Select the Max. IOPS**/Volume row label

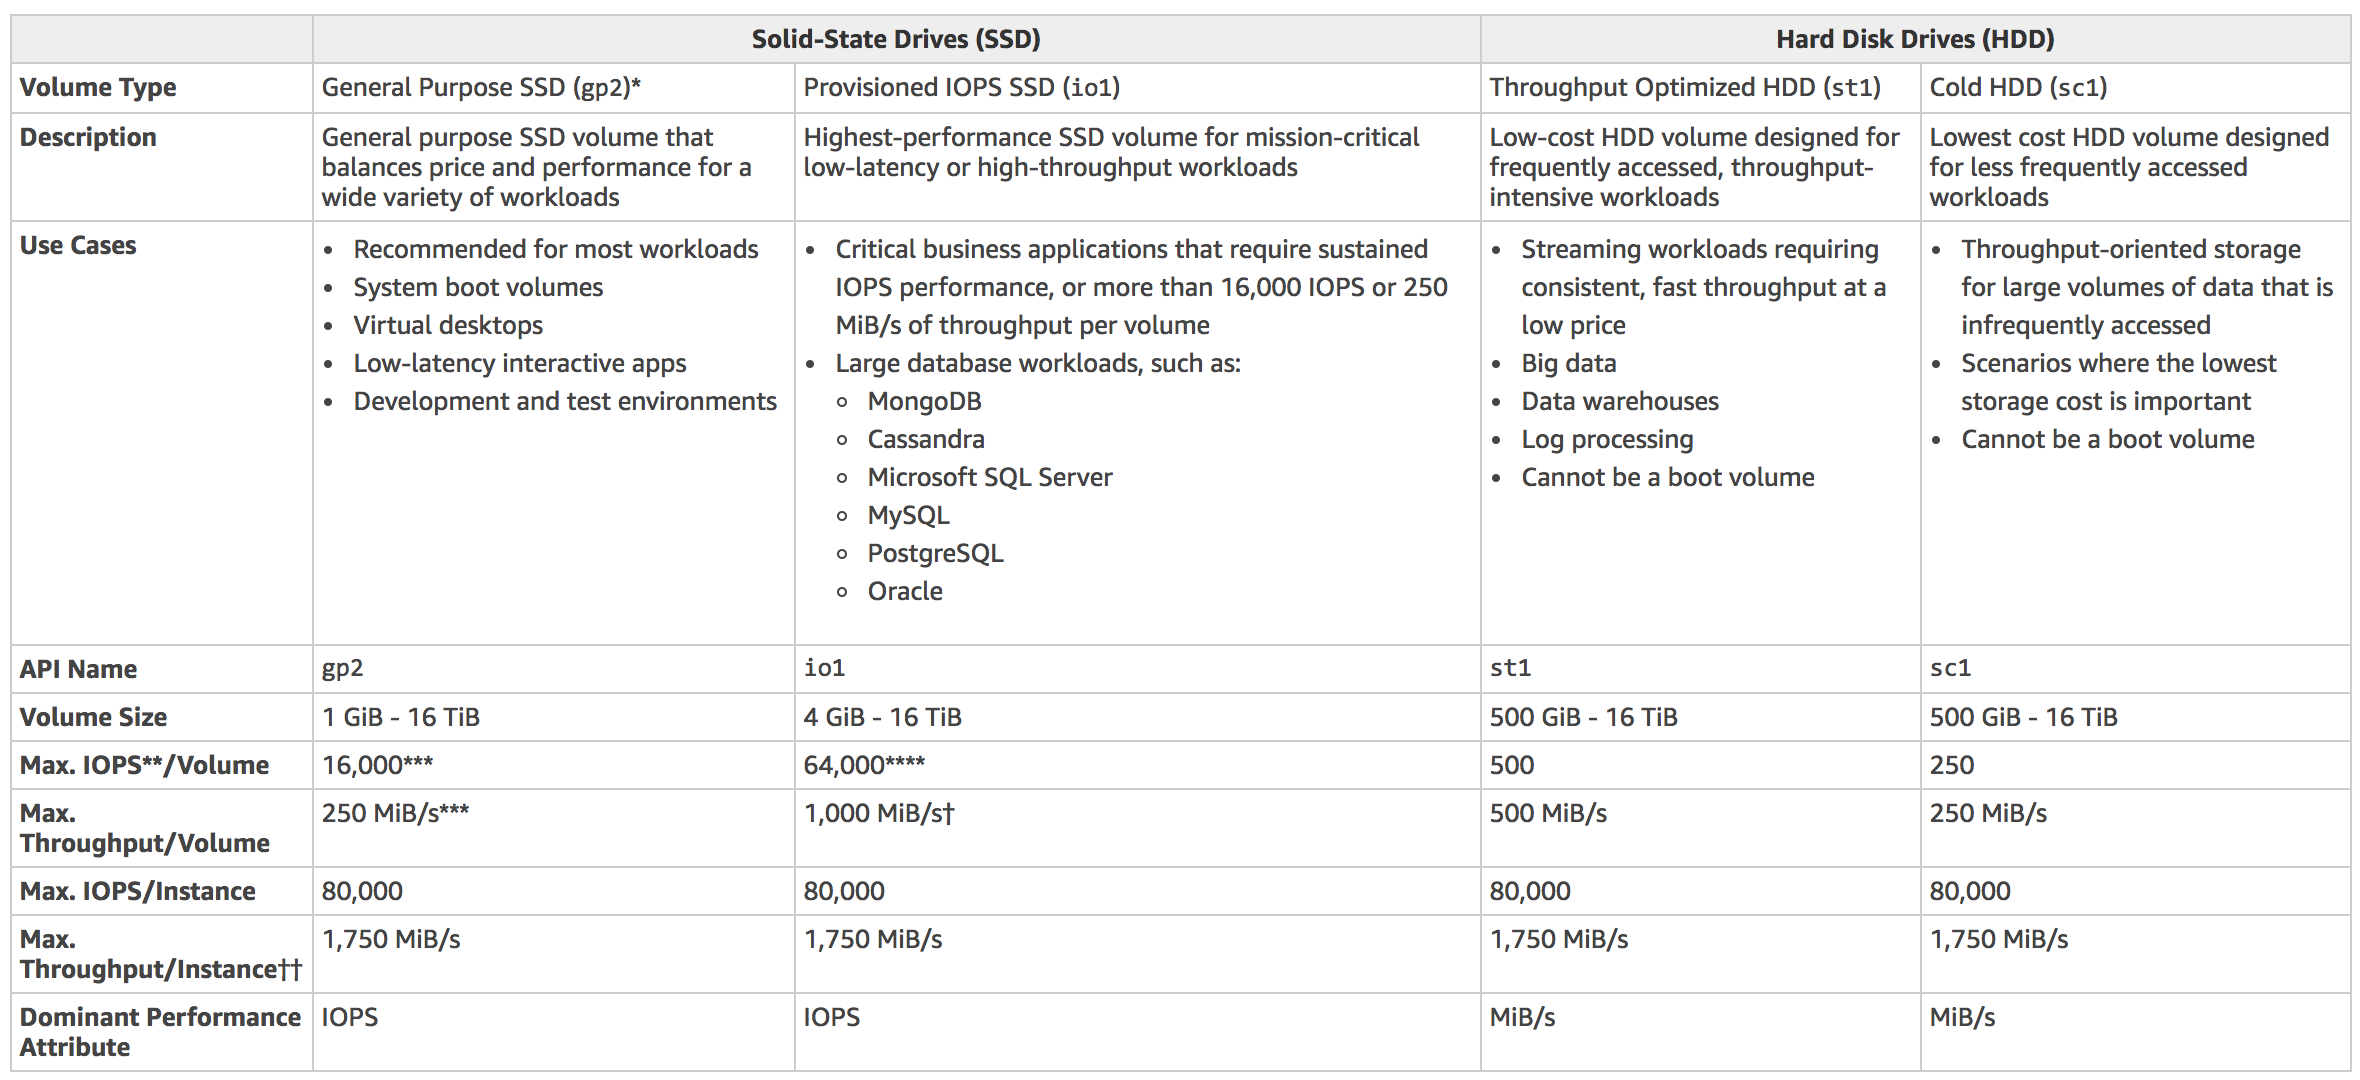pyautogui.click(x=144, y=765)
